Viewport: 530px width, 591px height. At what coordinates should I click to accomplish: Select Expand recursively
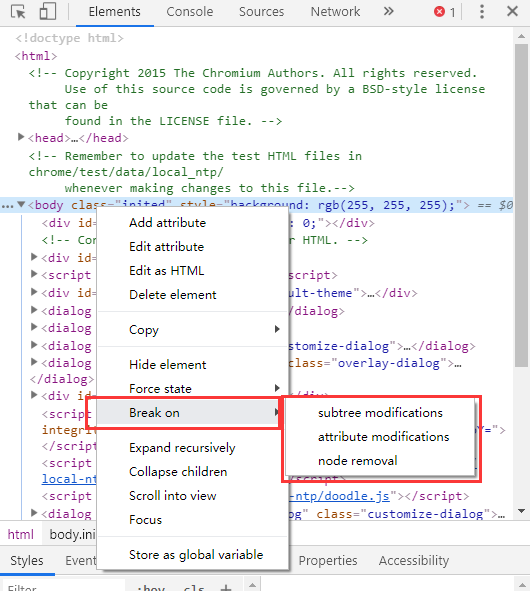click(192, 448)
